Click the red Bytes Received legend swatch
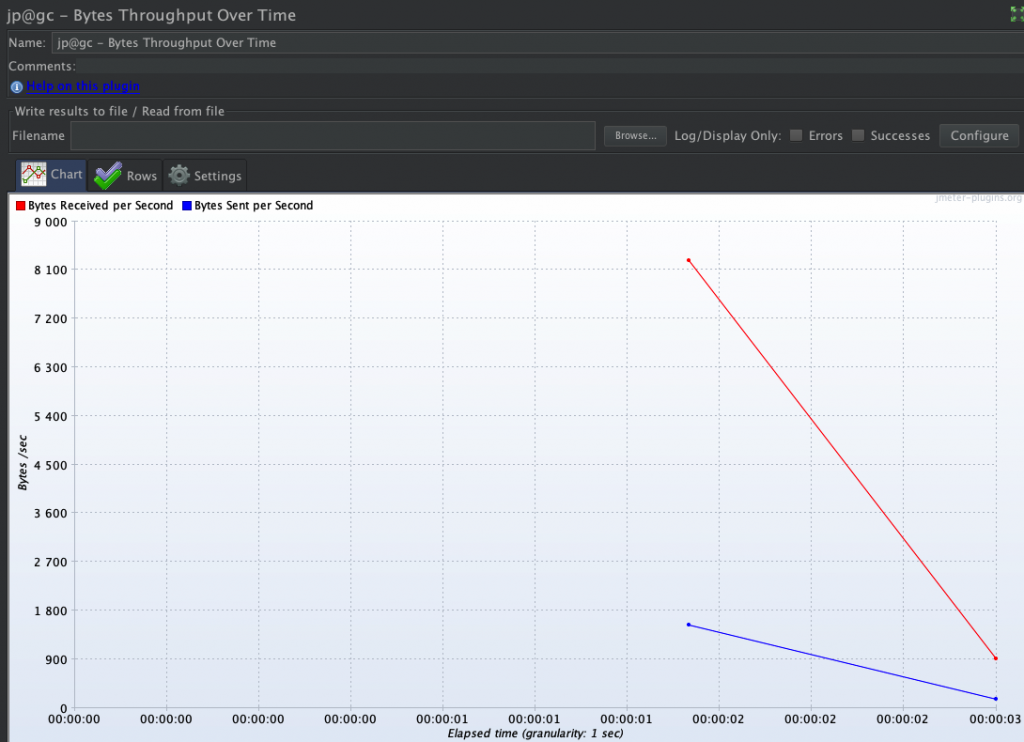1024x742 pixels. pos(20,206)
